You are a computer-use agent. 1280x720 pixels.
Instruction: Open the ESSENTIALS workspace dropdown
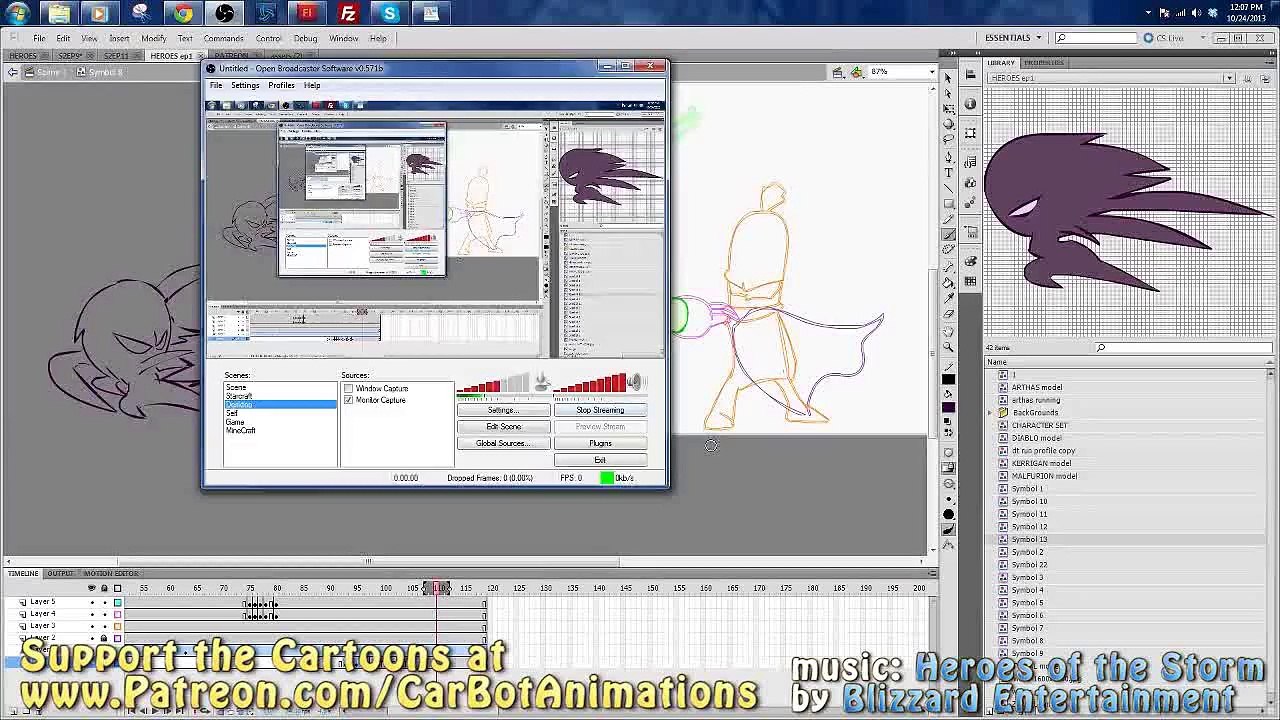click(1013, 38)
